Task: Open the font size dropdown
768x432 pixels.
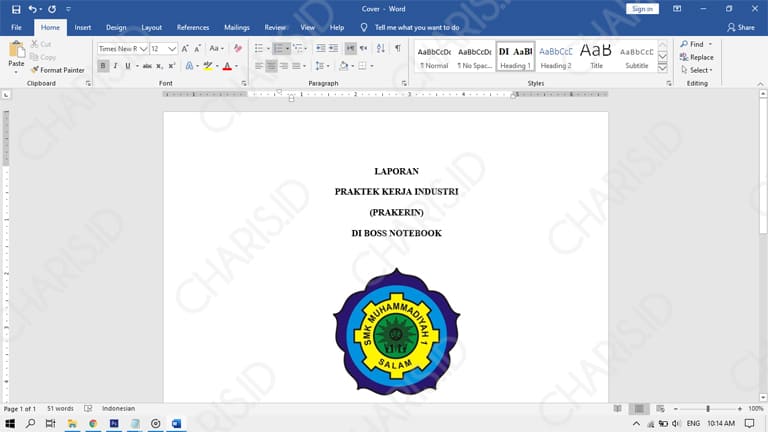Action: pyautogui.click(x=172, y=48)
